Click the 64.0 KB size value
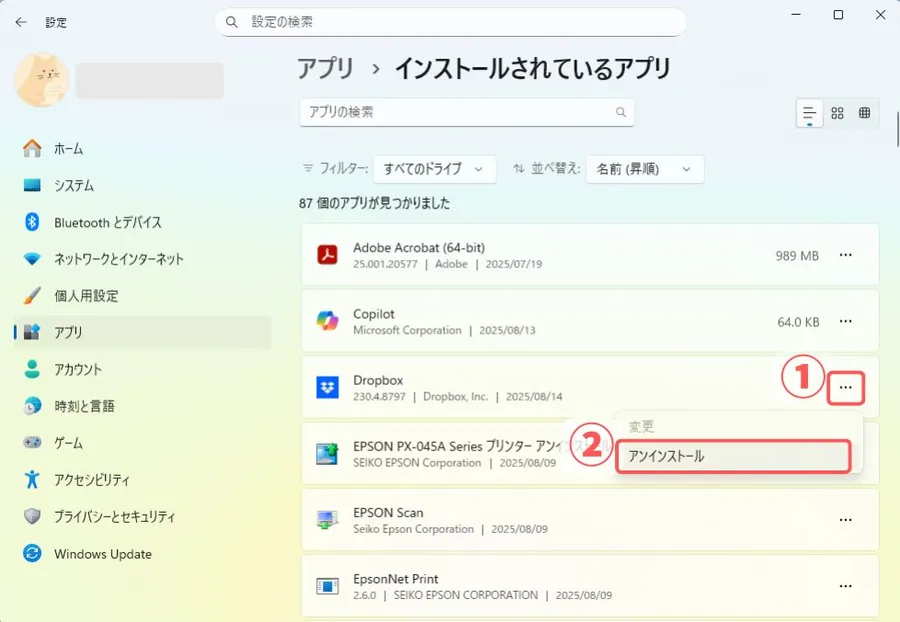 pos(798,322)
